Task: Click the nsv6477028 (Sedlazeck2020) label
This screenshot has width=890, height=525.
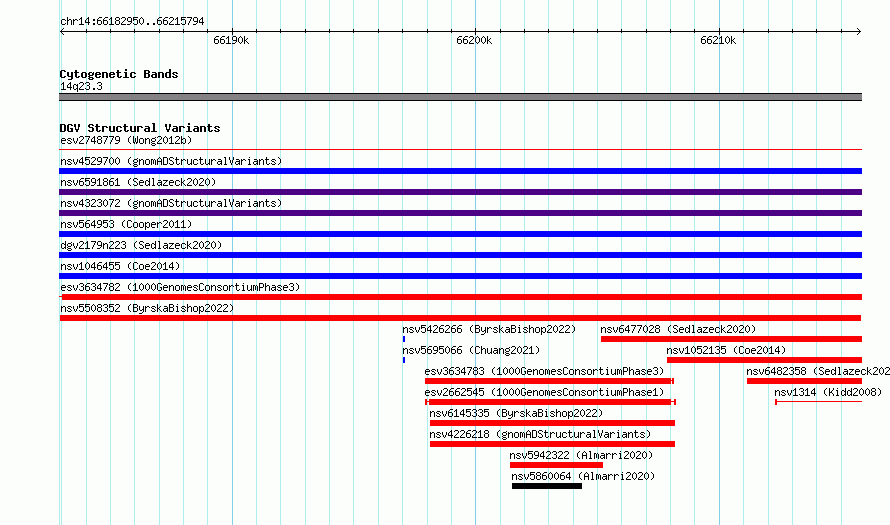Action: pos(678,329)
